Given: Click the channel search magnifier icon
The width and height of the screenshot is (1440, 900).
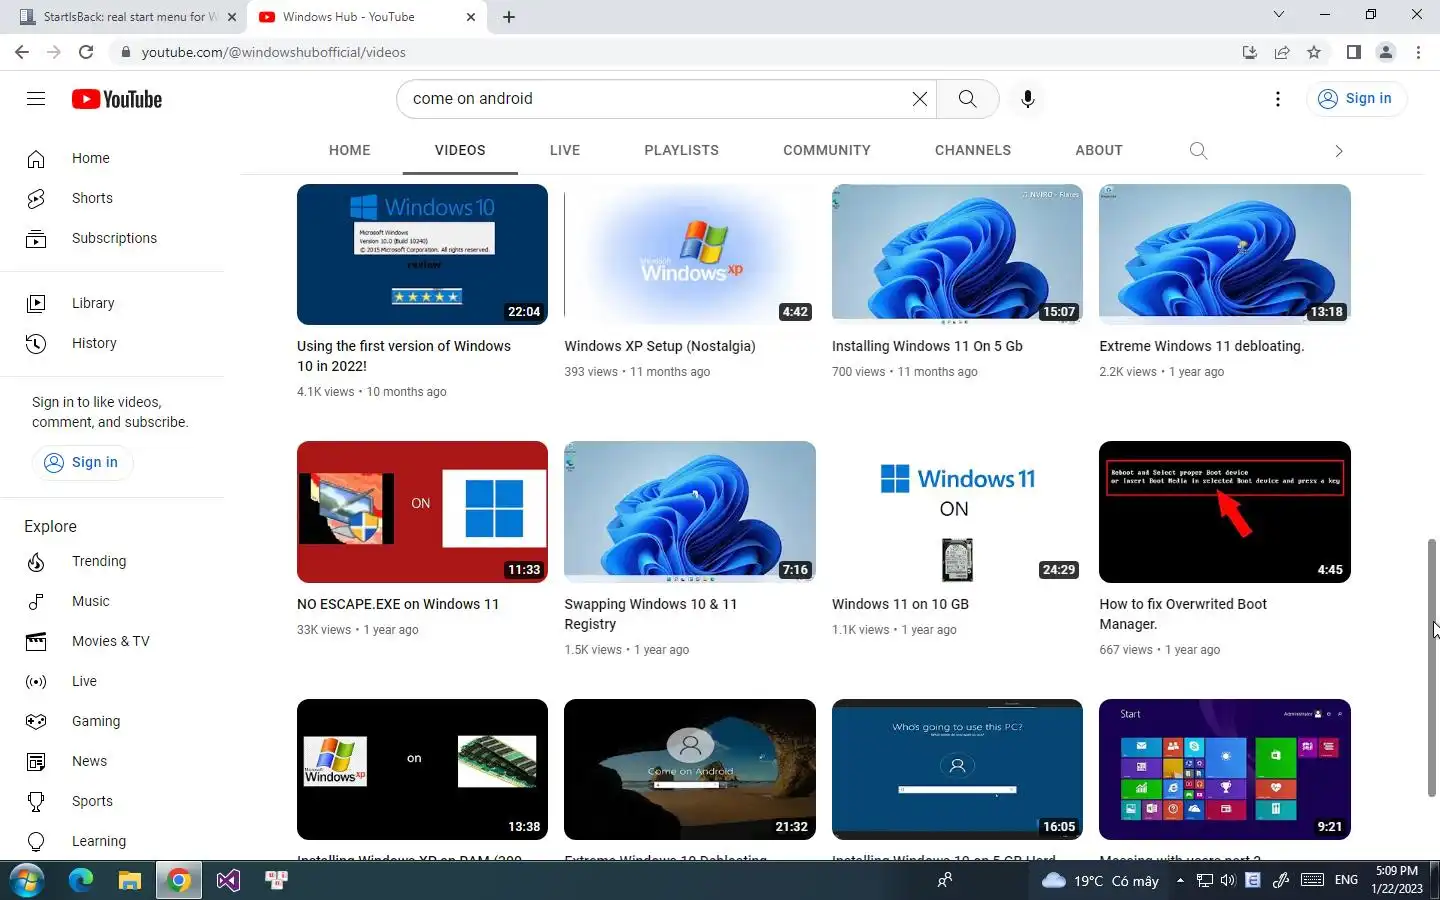Looking at the screenshot, I should pyautogui.click(x=1198, y=150).
